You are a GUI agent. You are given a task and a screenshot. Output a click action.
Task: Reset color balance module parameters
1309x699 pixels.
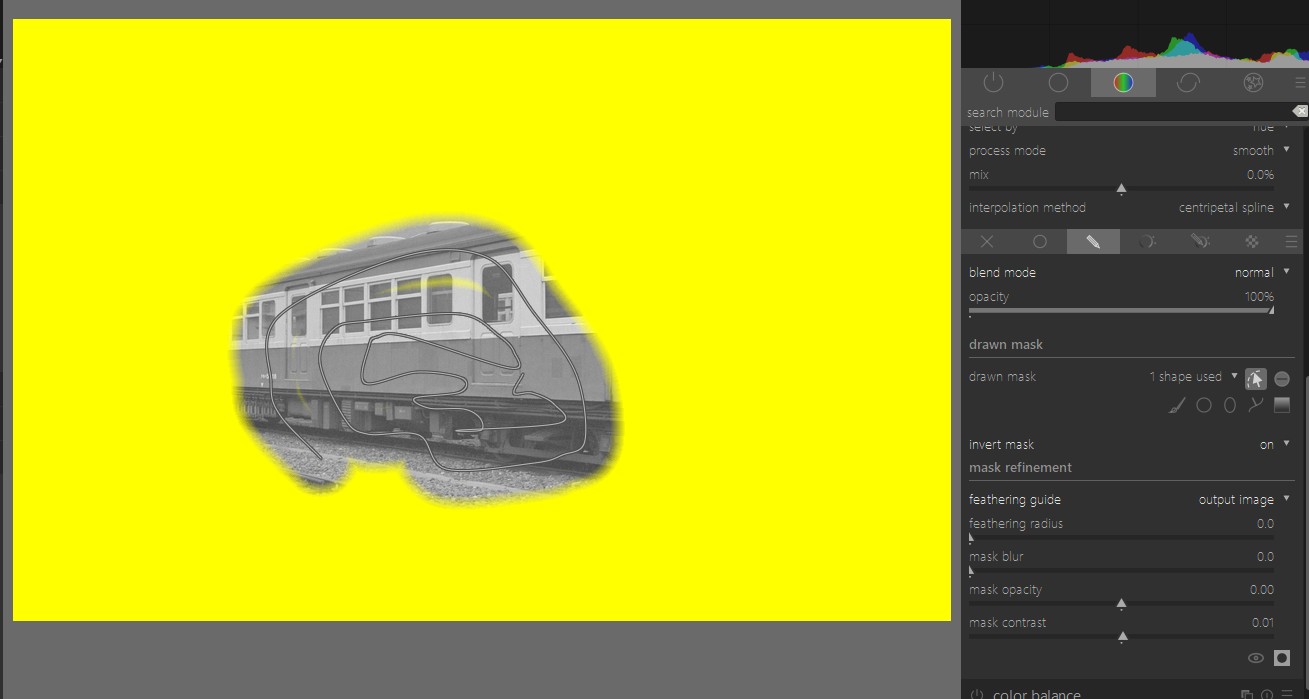(1267, 694)
